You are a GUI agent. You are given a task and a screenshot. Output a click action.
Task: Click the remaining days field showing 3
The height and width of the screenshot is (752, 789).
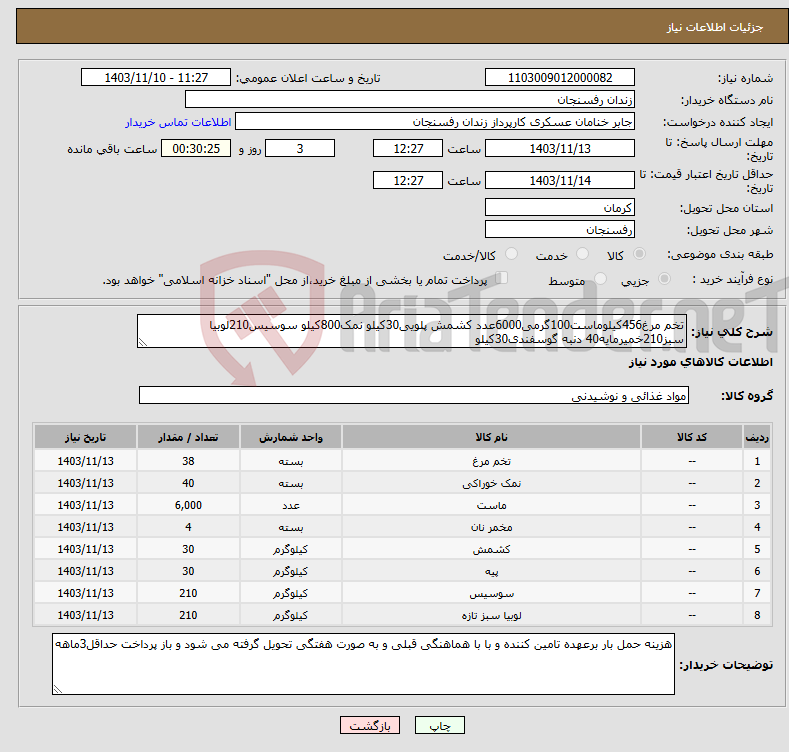[300, 148]
